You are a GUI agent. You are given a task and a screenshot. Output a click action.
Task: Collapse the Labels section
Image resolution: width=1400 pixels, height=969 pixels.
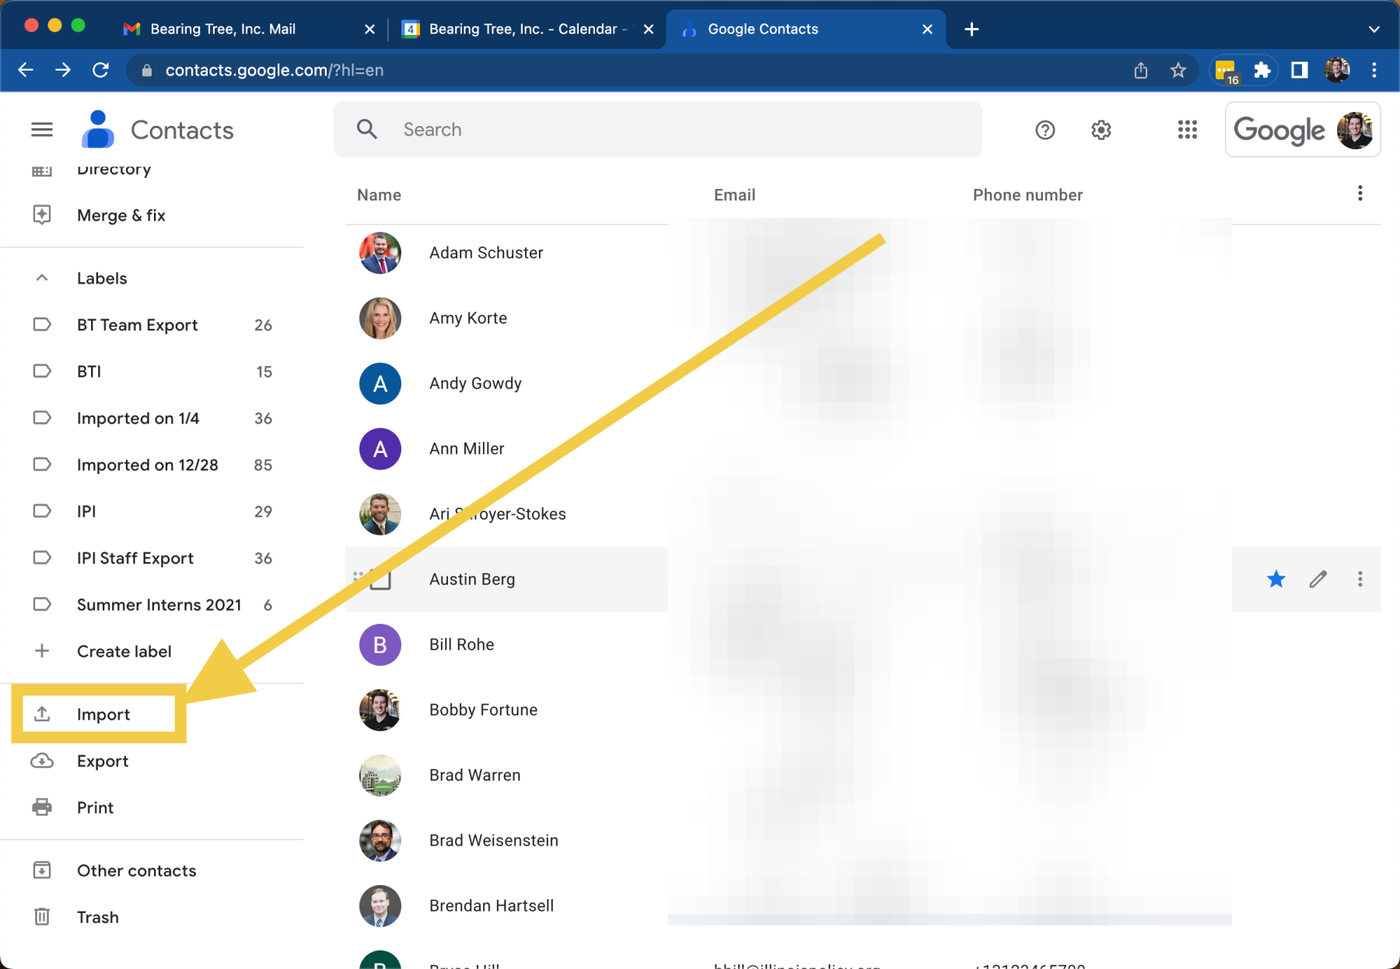pos(42,278)
